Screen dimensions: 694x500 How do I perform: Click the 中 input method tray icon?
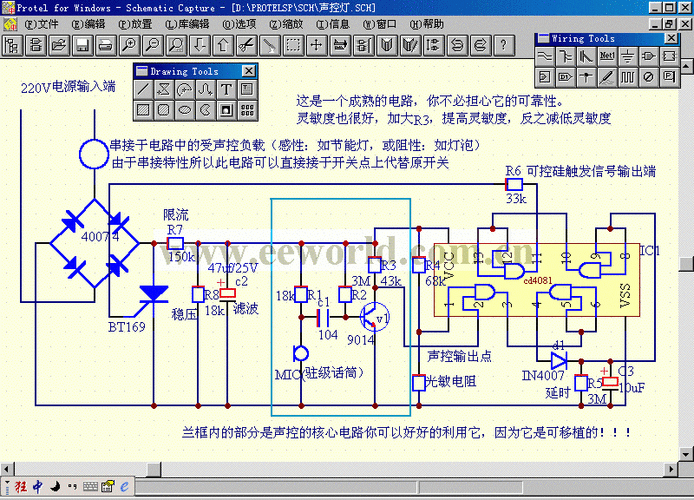tap(38, 487)
